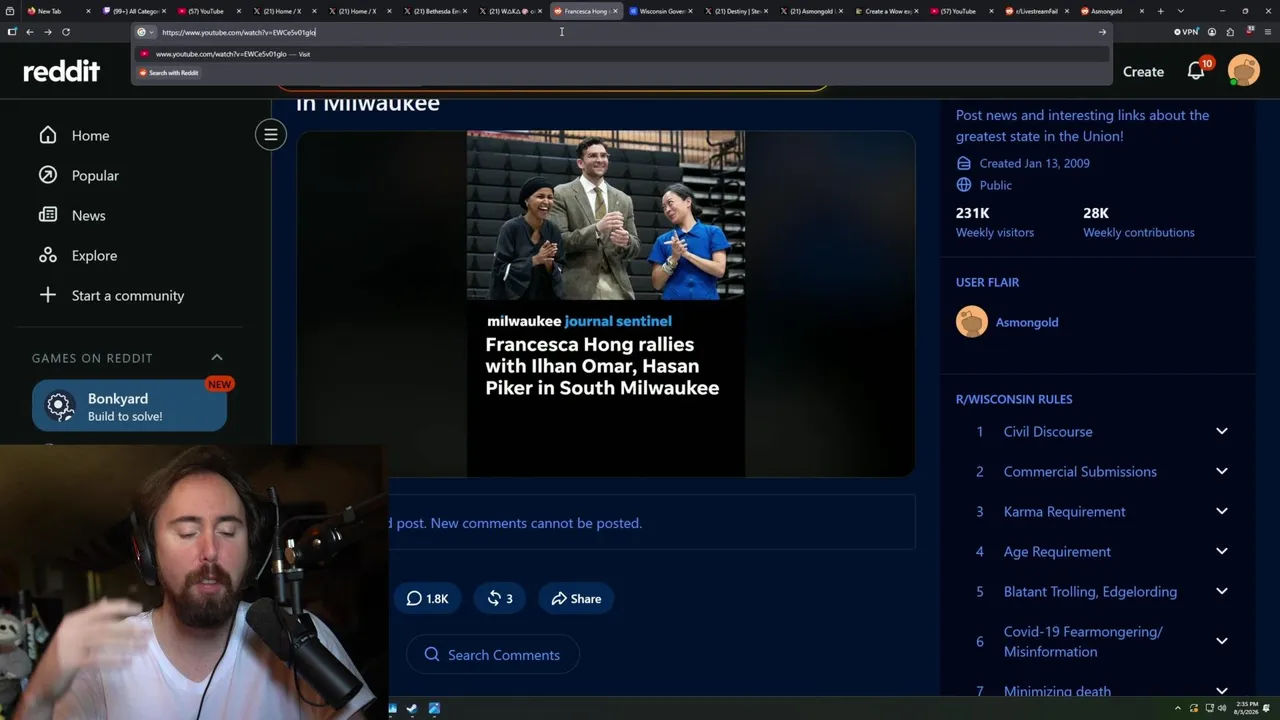The height and width of the screenshot is (720, 1280).
Task: Click the Popular arrow icon in sidebar
Action: tap(48, 175)
